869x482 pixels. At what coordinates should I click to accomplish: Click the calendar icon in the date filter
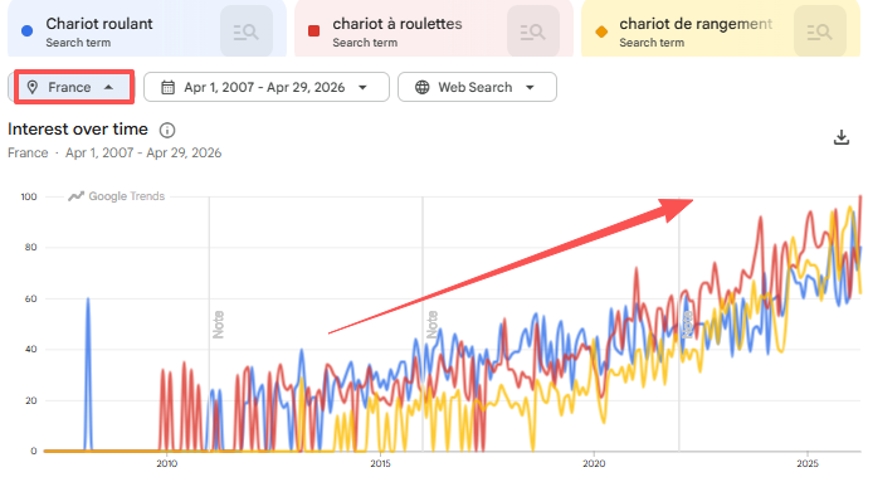coord(168,87)
